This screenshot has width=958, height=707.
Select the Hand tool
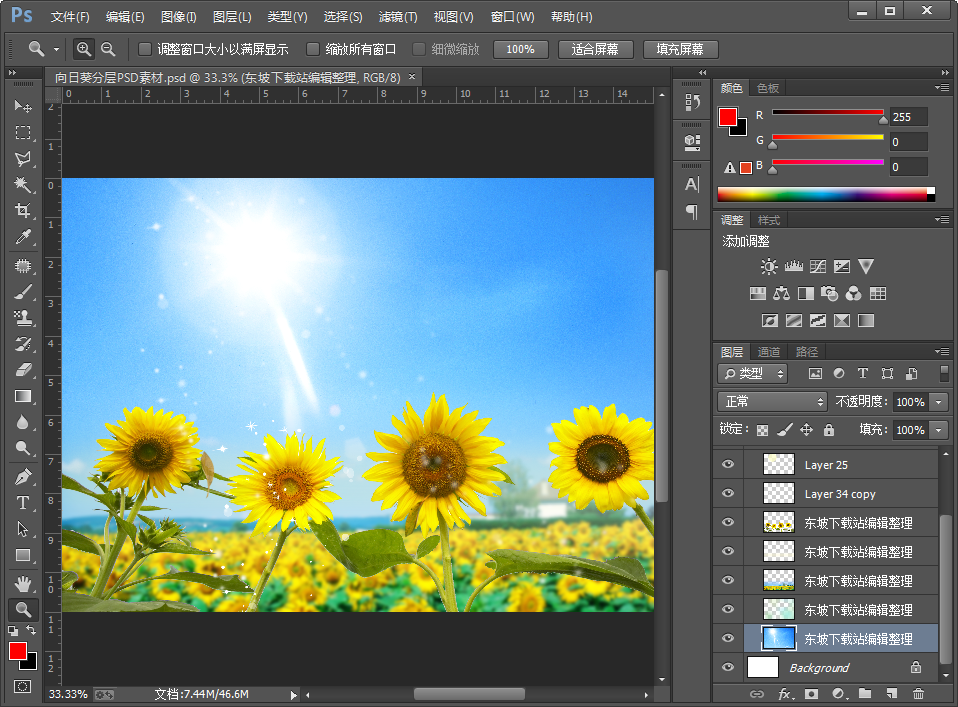point(23,583)
